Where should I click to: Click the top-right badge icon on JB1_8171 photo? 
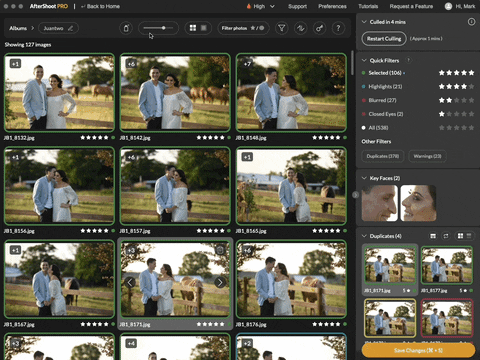(220, 250)
